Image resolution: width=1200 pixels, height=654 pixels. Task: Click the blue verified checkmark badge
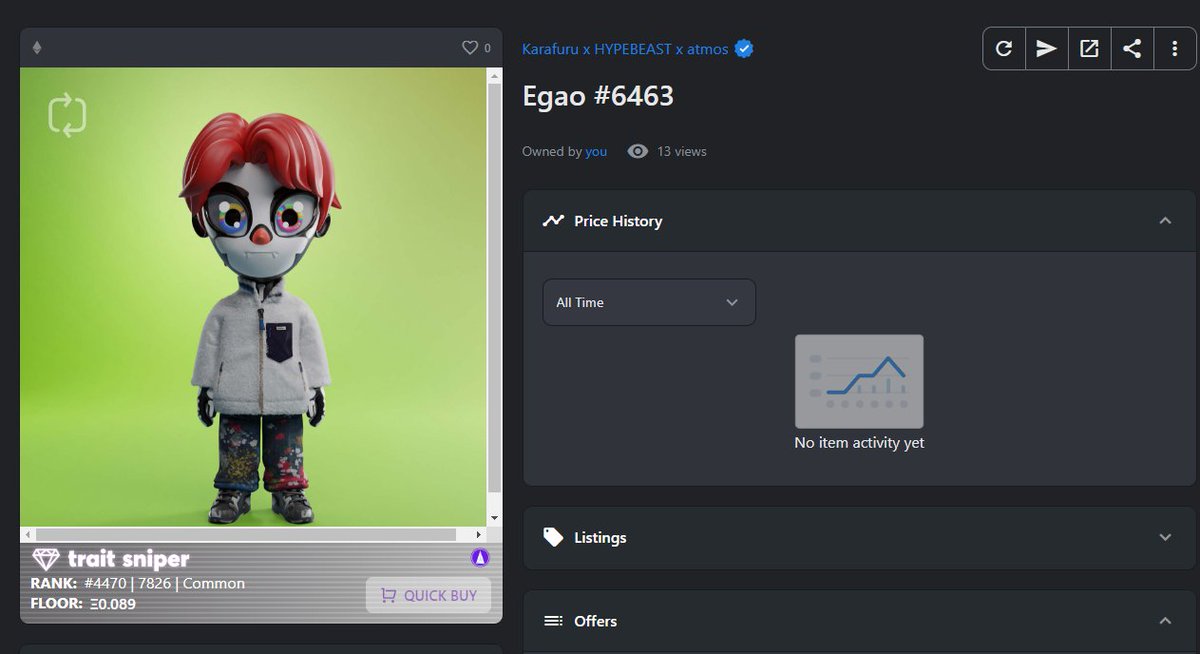click(743, 48)
